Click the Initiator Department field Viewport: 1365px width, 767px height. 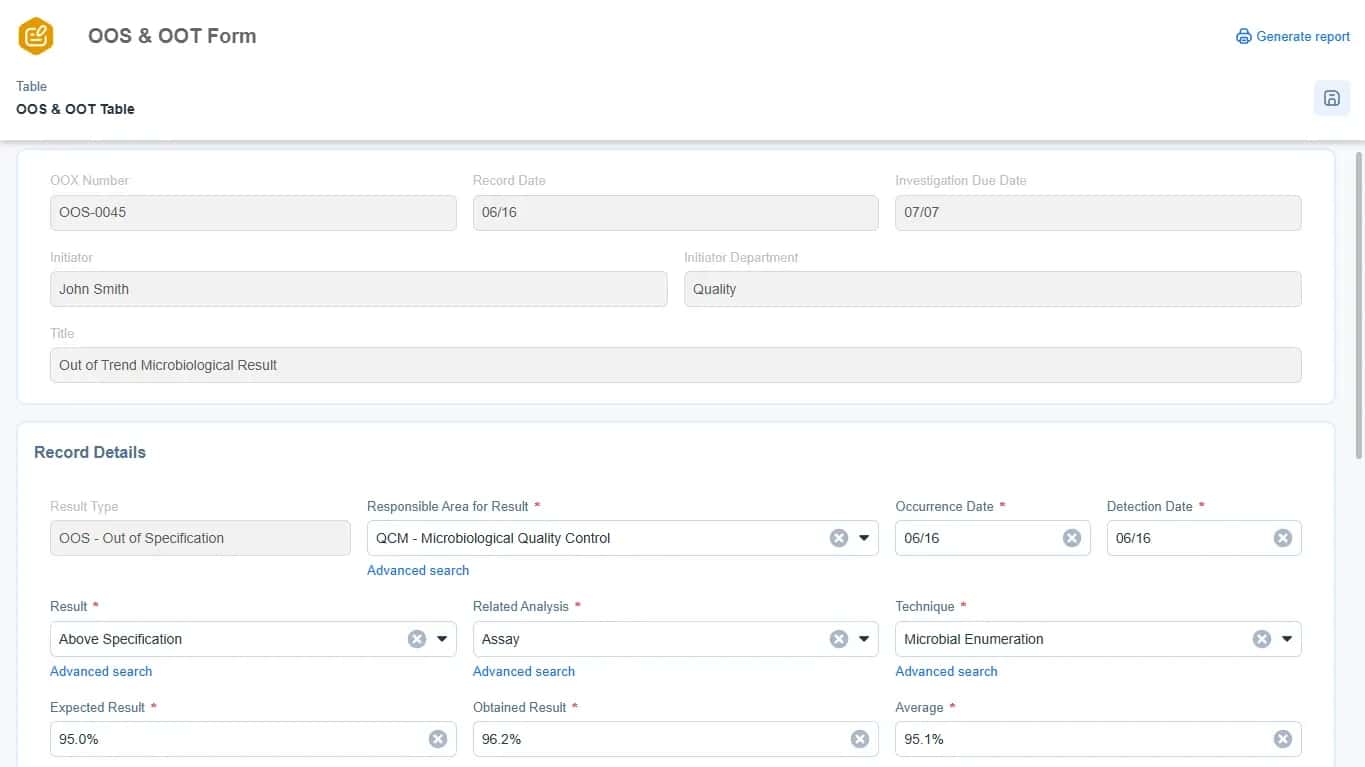993,289
